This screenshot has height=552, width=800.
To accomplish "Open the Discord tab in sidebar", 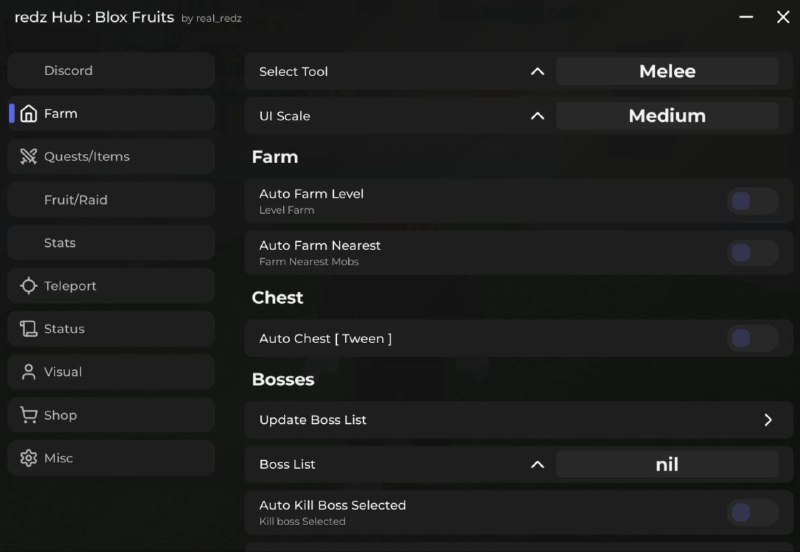I will click(x=68, y=71).
